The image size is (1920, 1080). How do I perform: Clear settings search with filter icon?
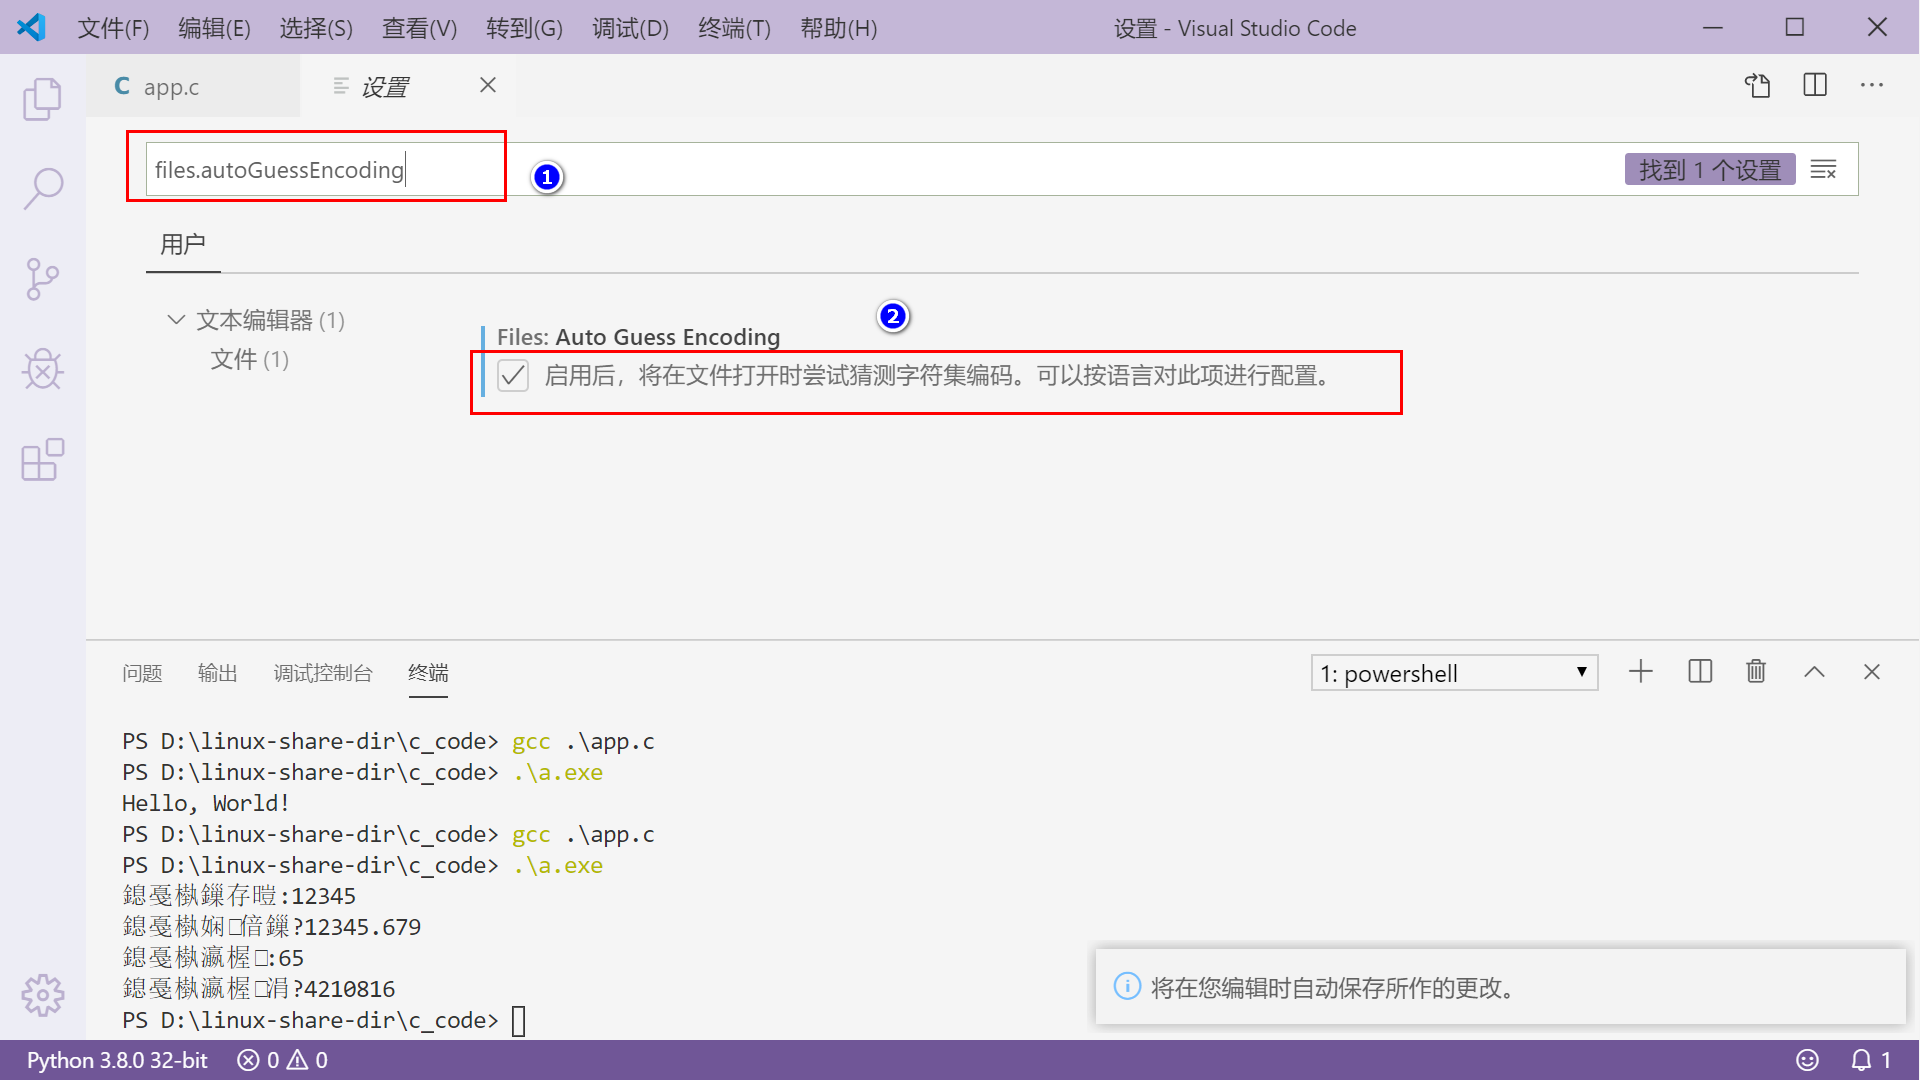(x=1823, y=170)
